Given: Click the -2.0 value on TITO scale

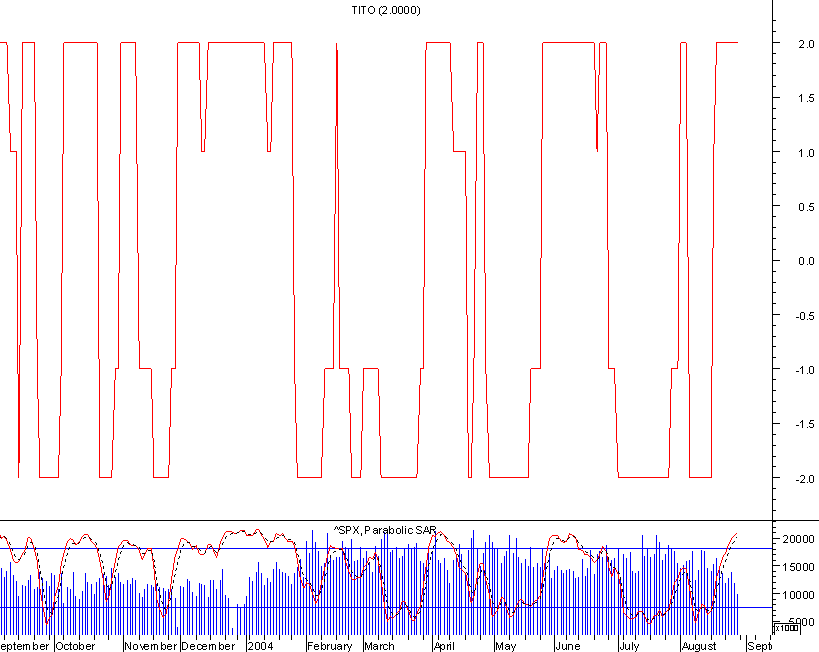Looking at the screenshot, I should point(804,479).
